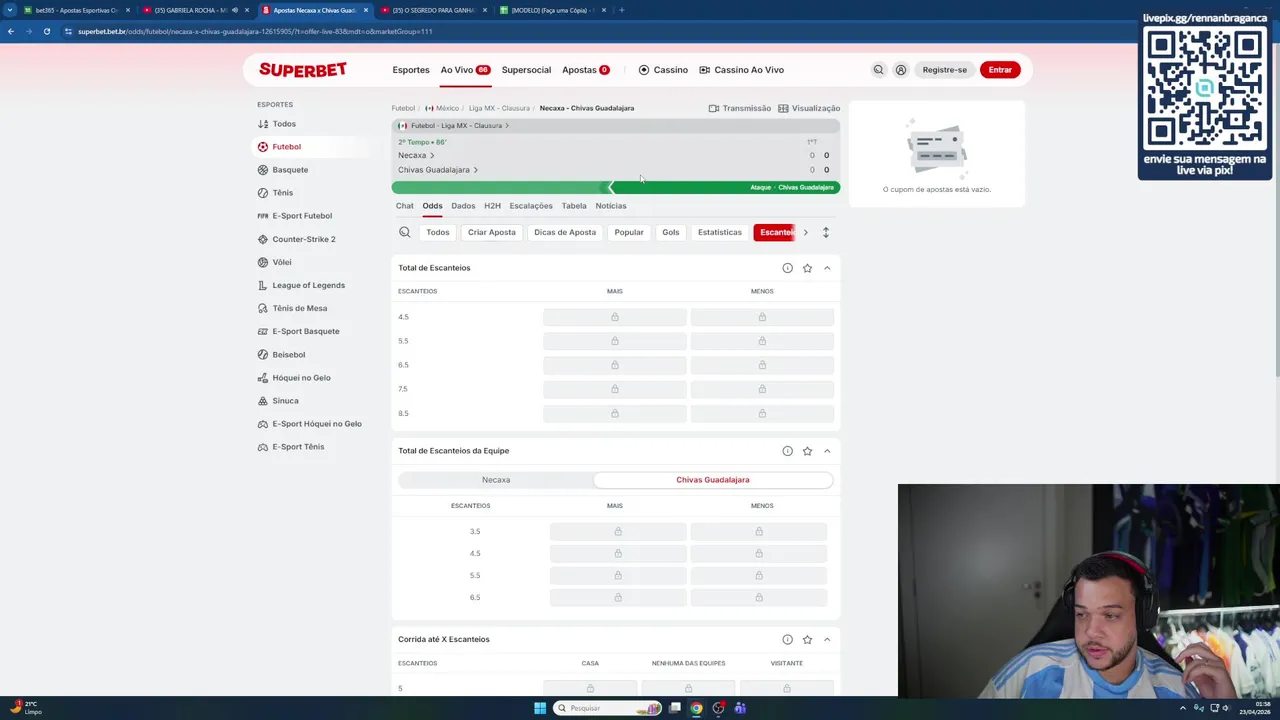Select Necaxa team toggle
1280x720 pixels.
tap(496, 480)
